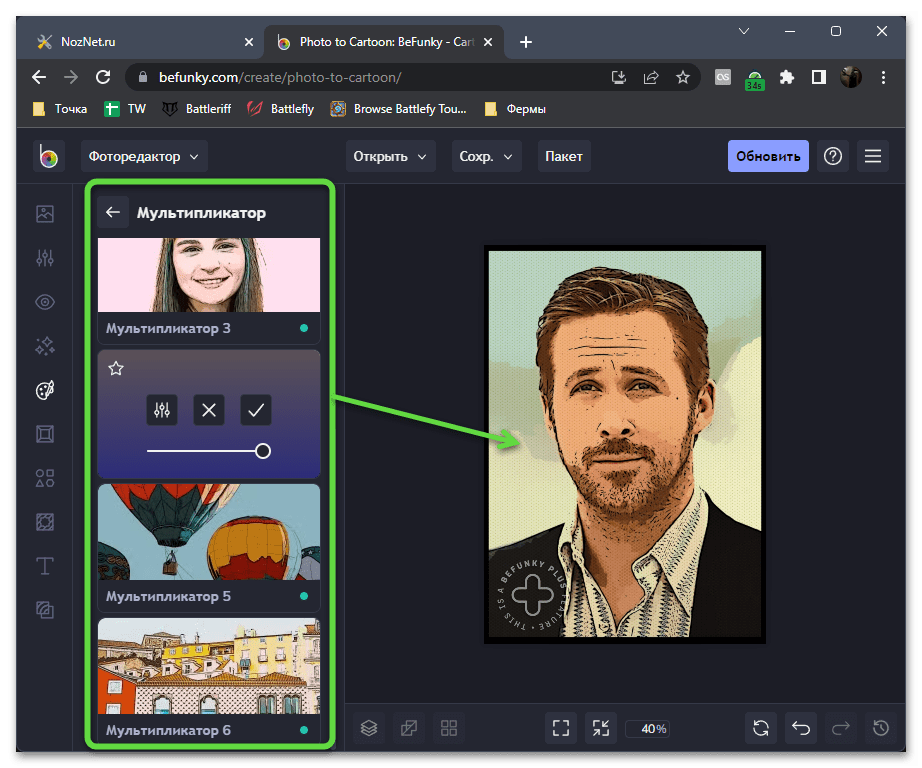Open the Battlefly bookmark
This screenshot has width=922, height=768.
280,109
